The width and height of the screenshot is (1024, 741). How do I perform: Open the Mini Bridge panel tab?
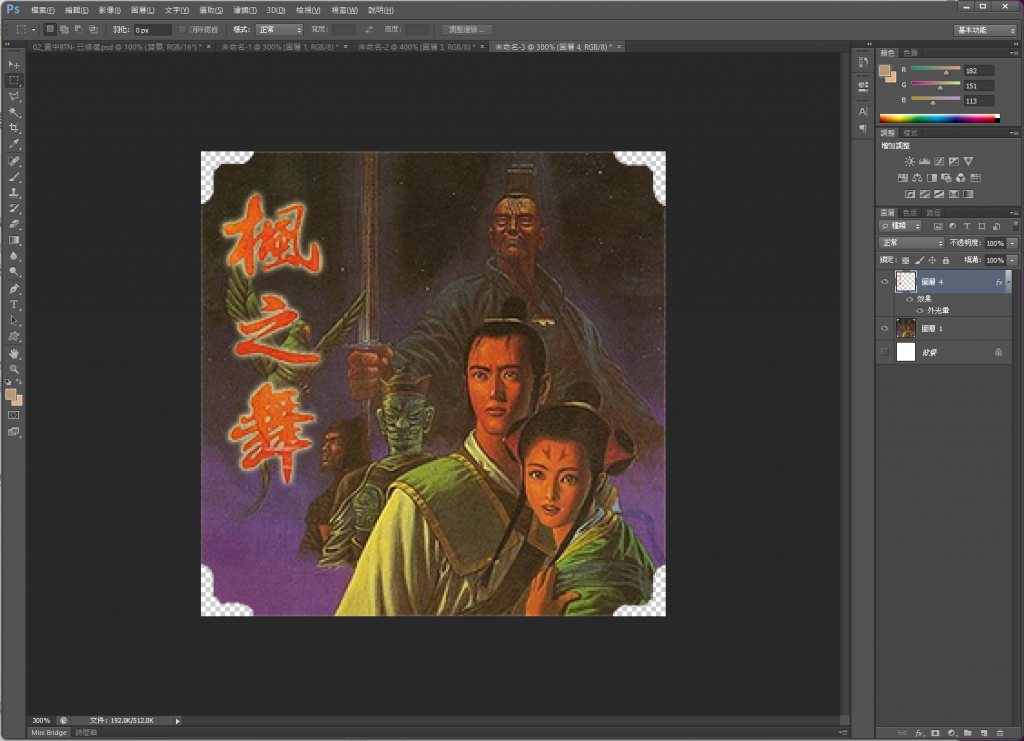click(49, 733)
